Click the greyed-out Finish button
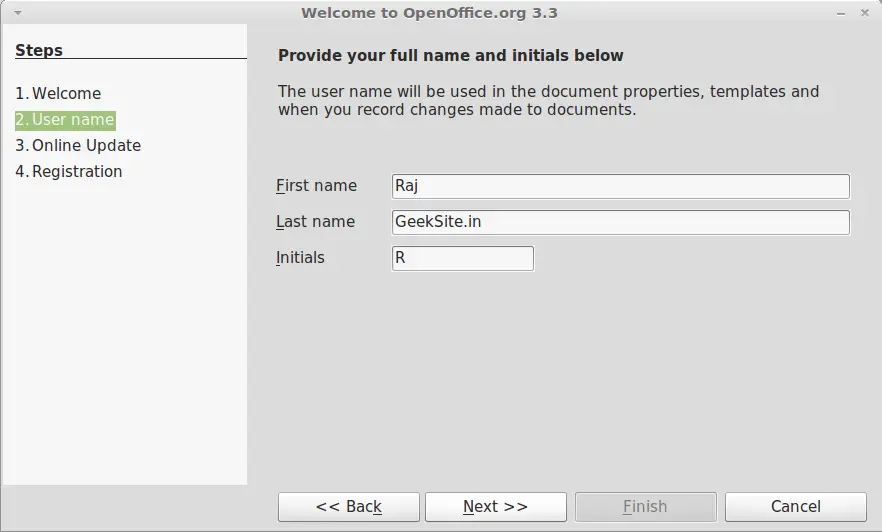Image resolution: width=882 pixels, height=532 pixels. tap(645, 507)
